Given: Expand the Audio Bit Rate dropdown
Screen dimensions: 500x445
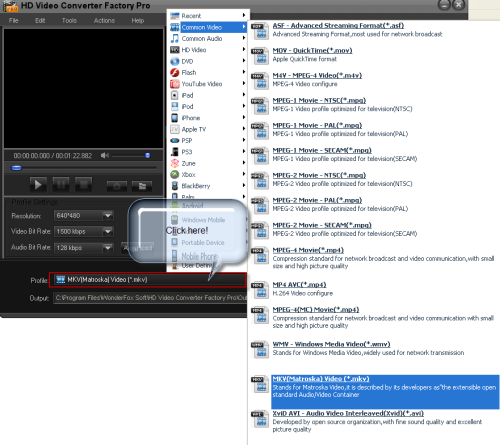Looking at the screenshot, I should click(108, 248).
